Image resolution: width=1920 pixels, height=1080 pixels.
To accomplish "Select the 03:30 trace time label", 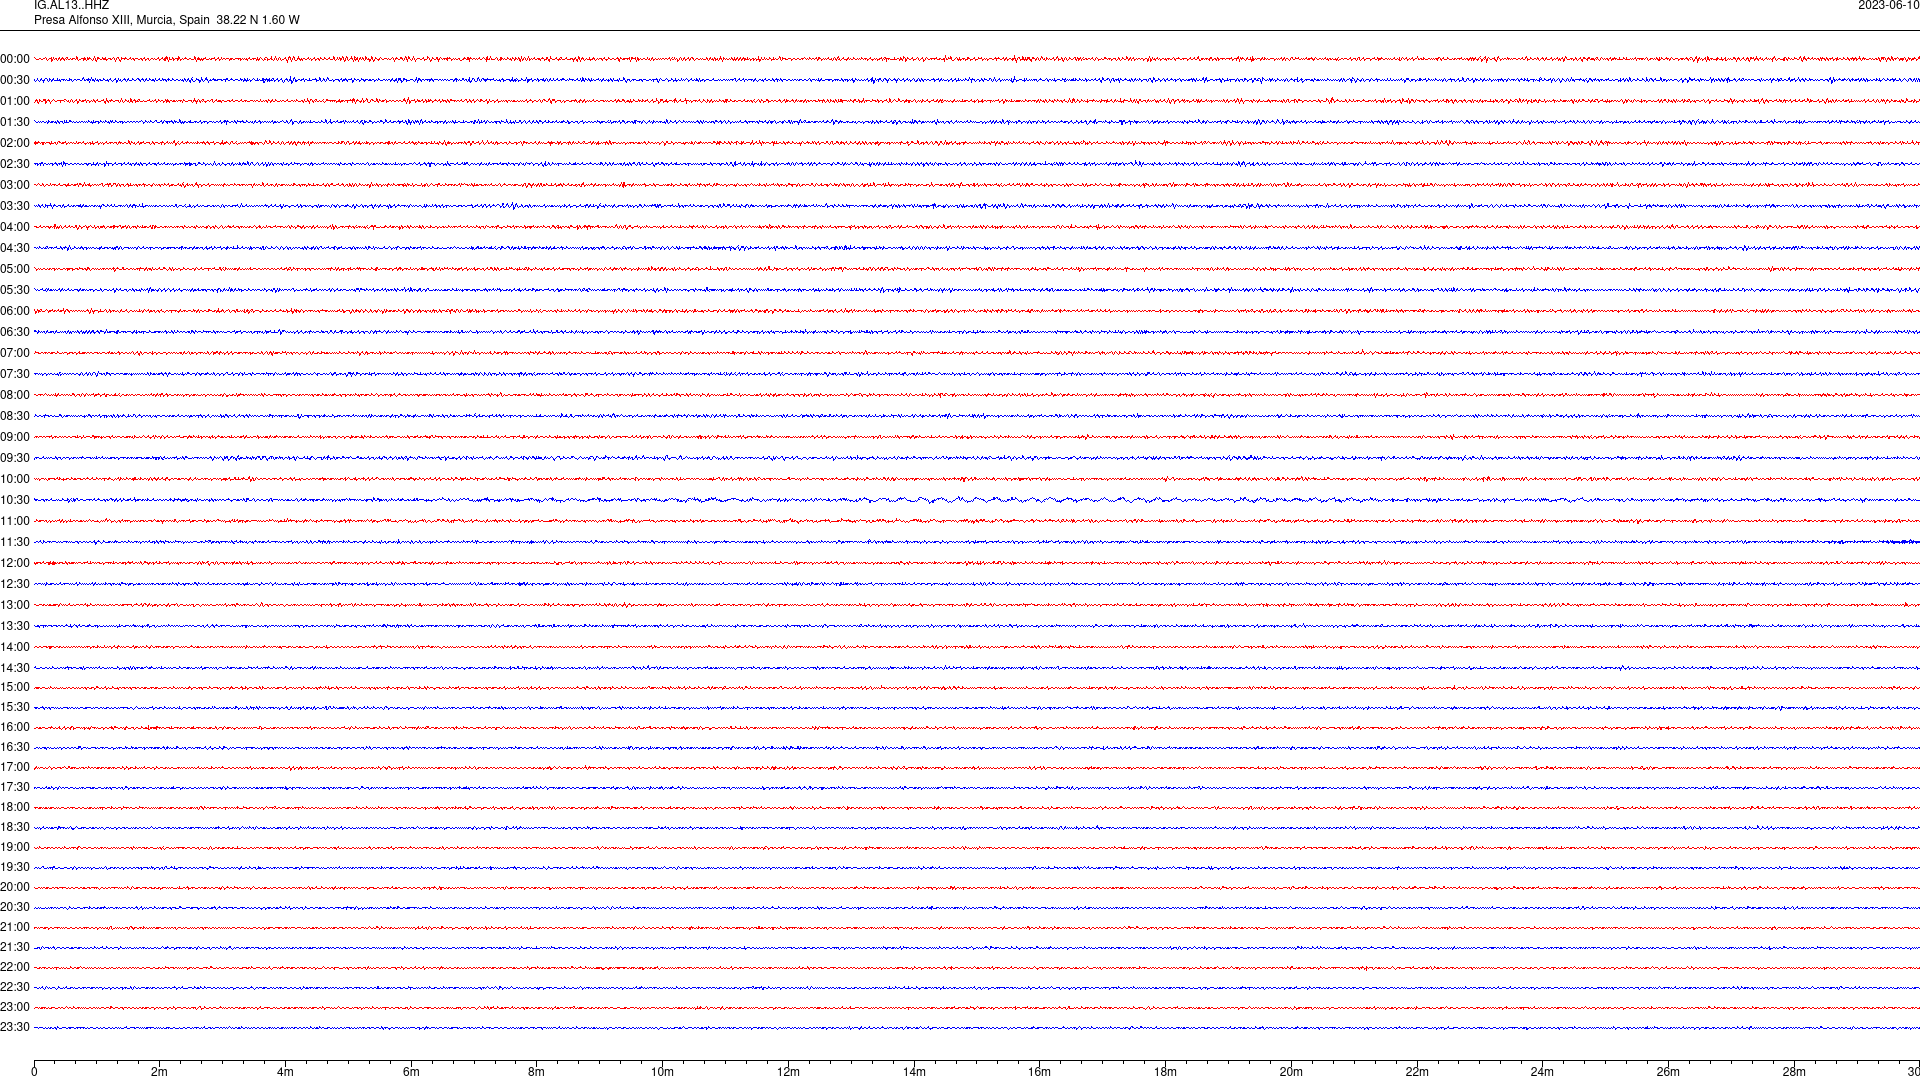I will pos(15,206).
